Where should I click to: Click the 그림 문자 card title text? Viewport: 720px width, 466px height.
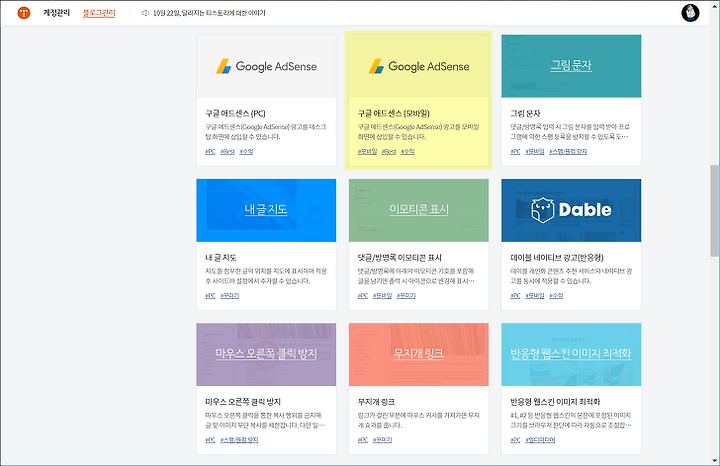(525, 113)
